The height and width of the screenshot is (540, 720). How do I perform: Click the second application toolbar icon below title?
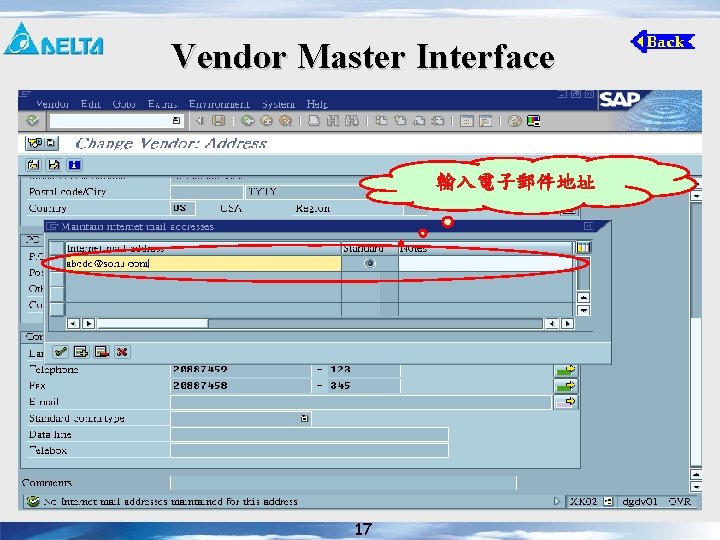(x=54, y=165)
